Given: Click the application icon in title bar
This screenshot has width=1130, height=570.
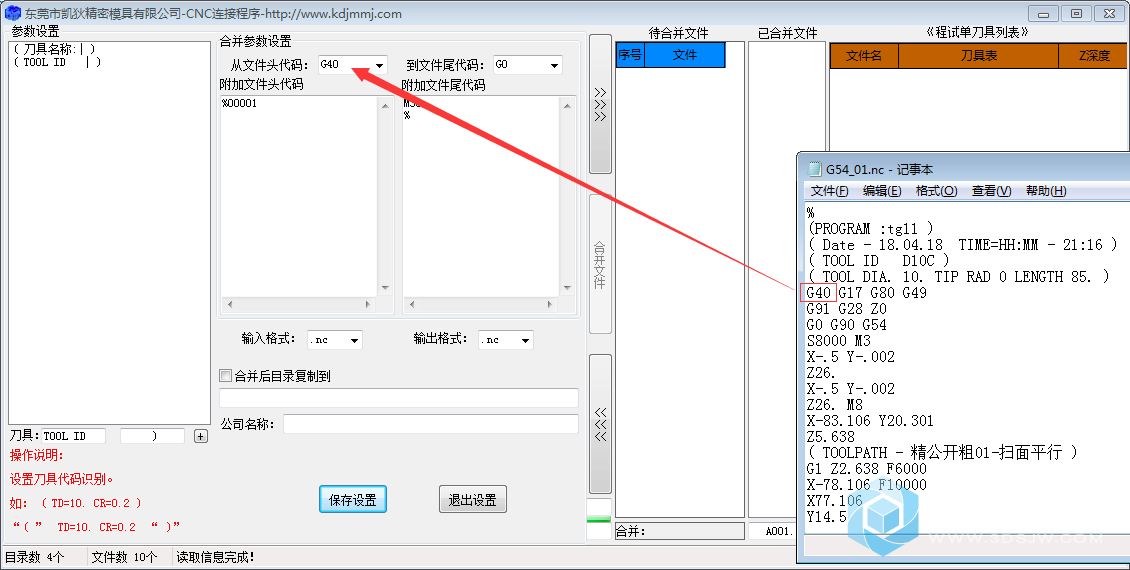Looking at the screenshot, I should click(x=12, y=13).
